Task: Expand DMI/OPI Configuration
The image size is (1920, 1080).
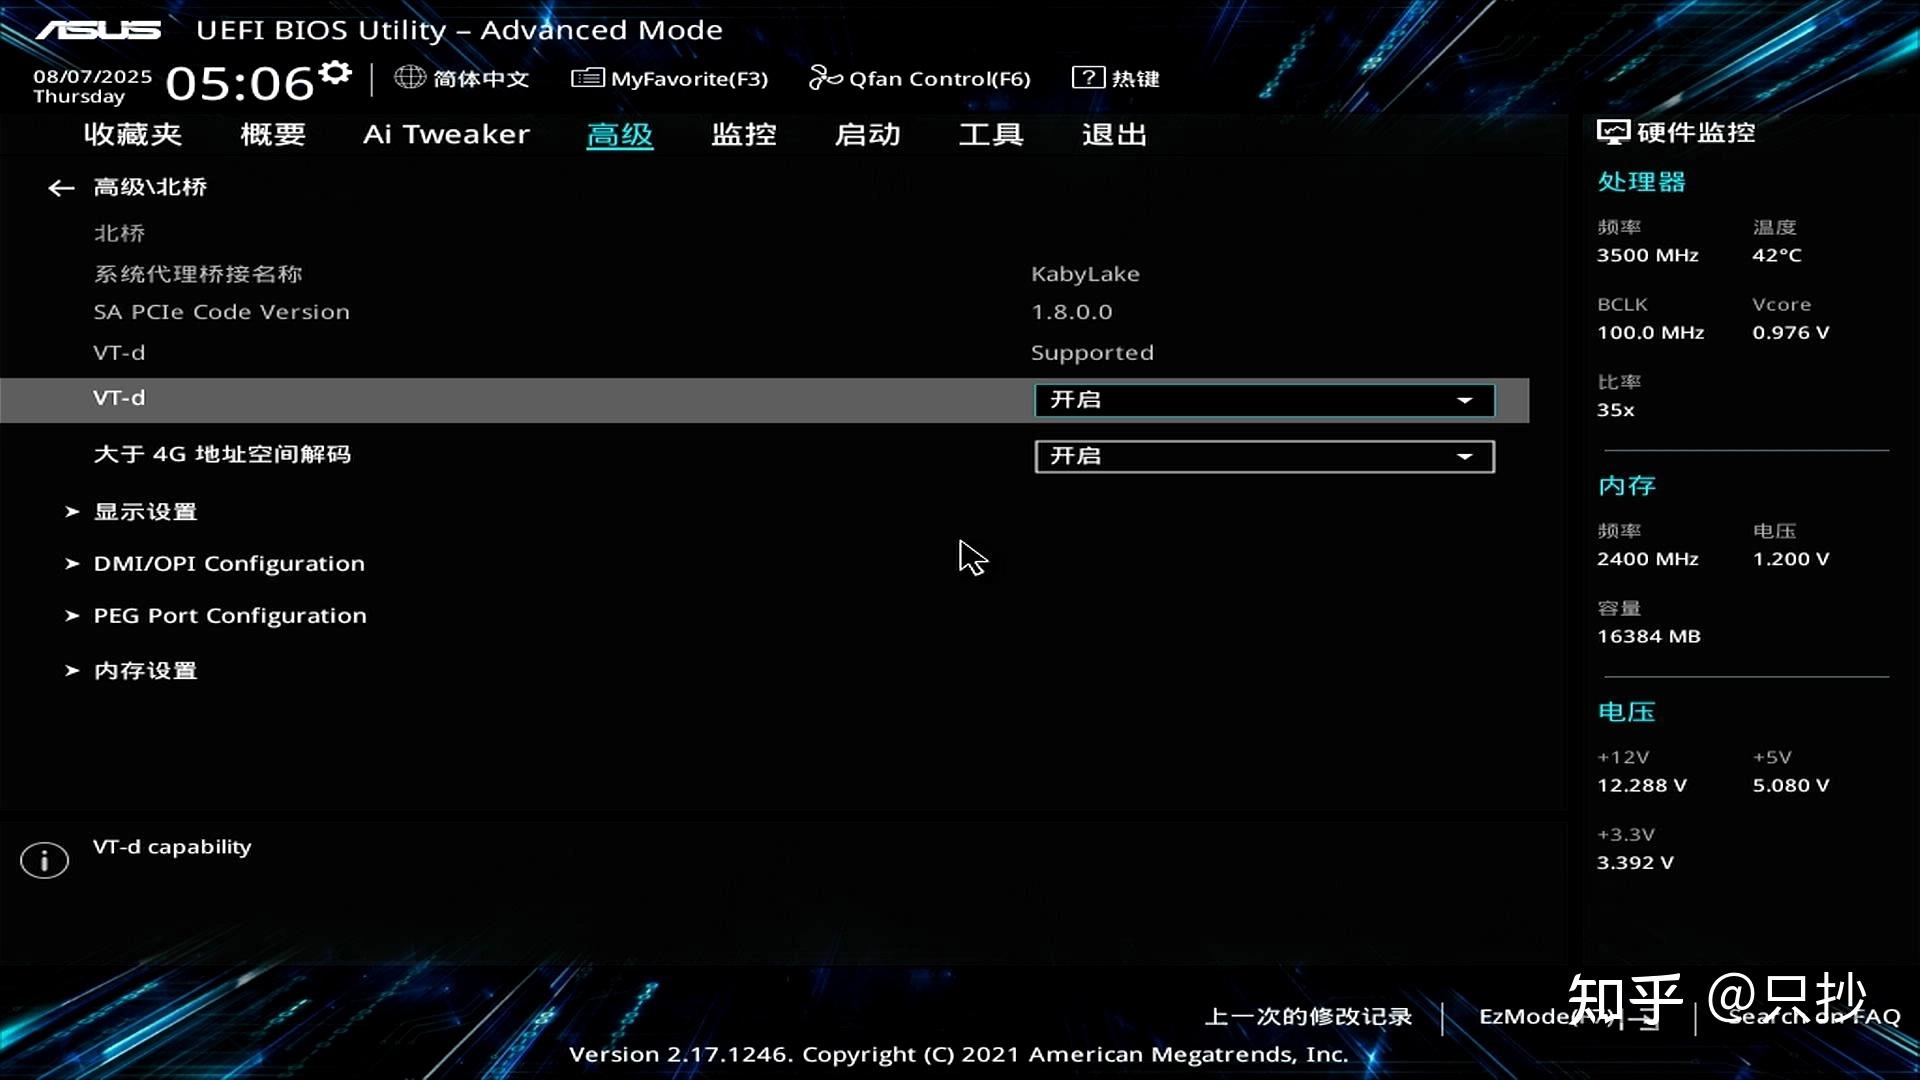Action: [229, 564]
